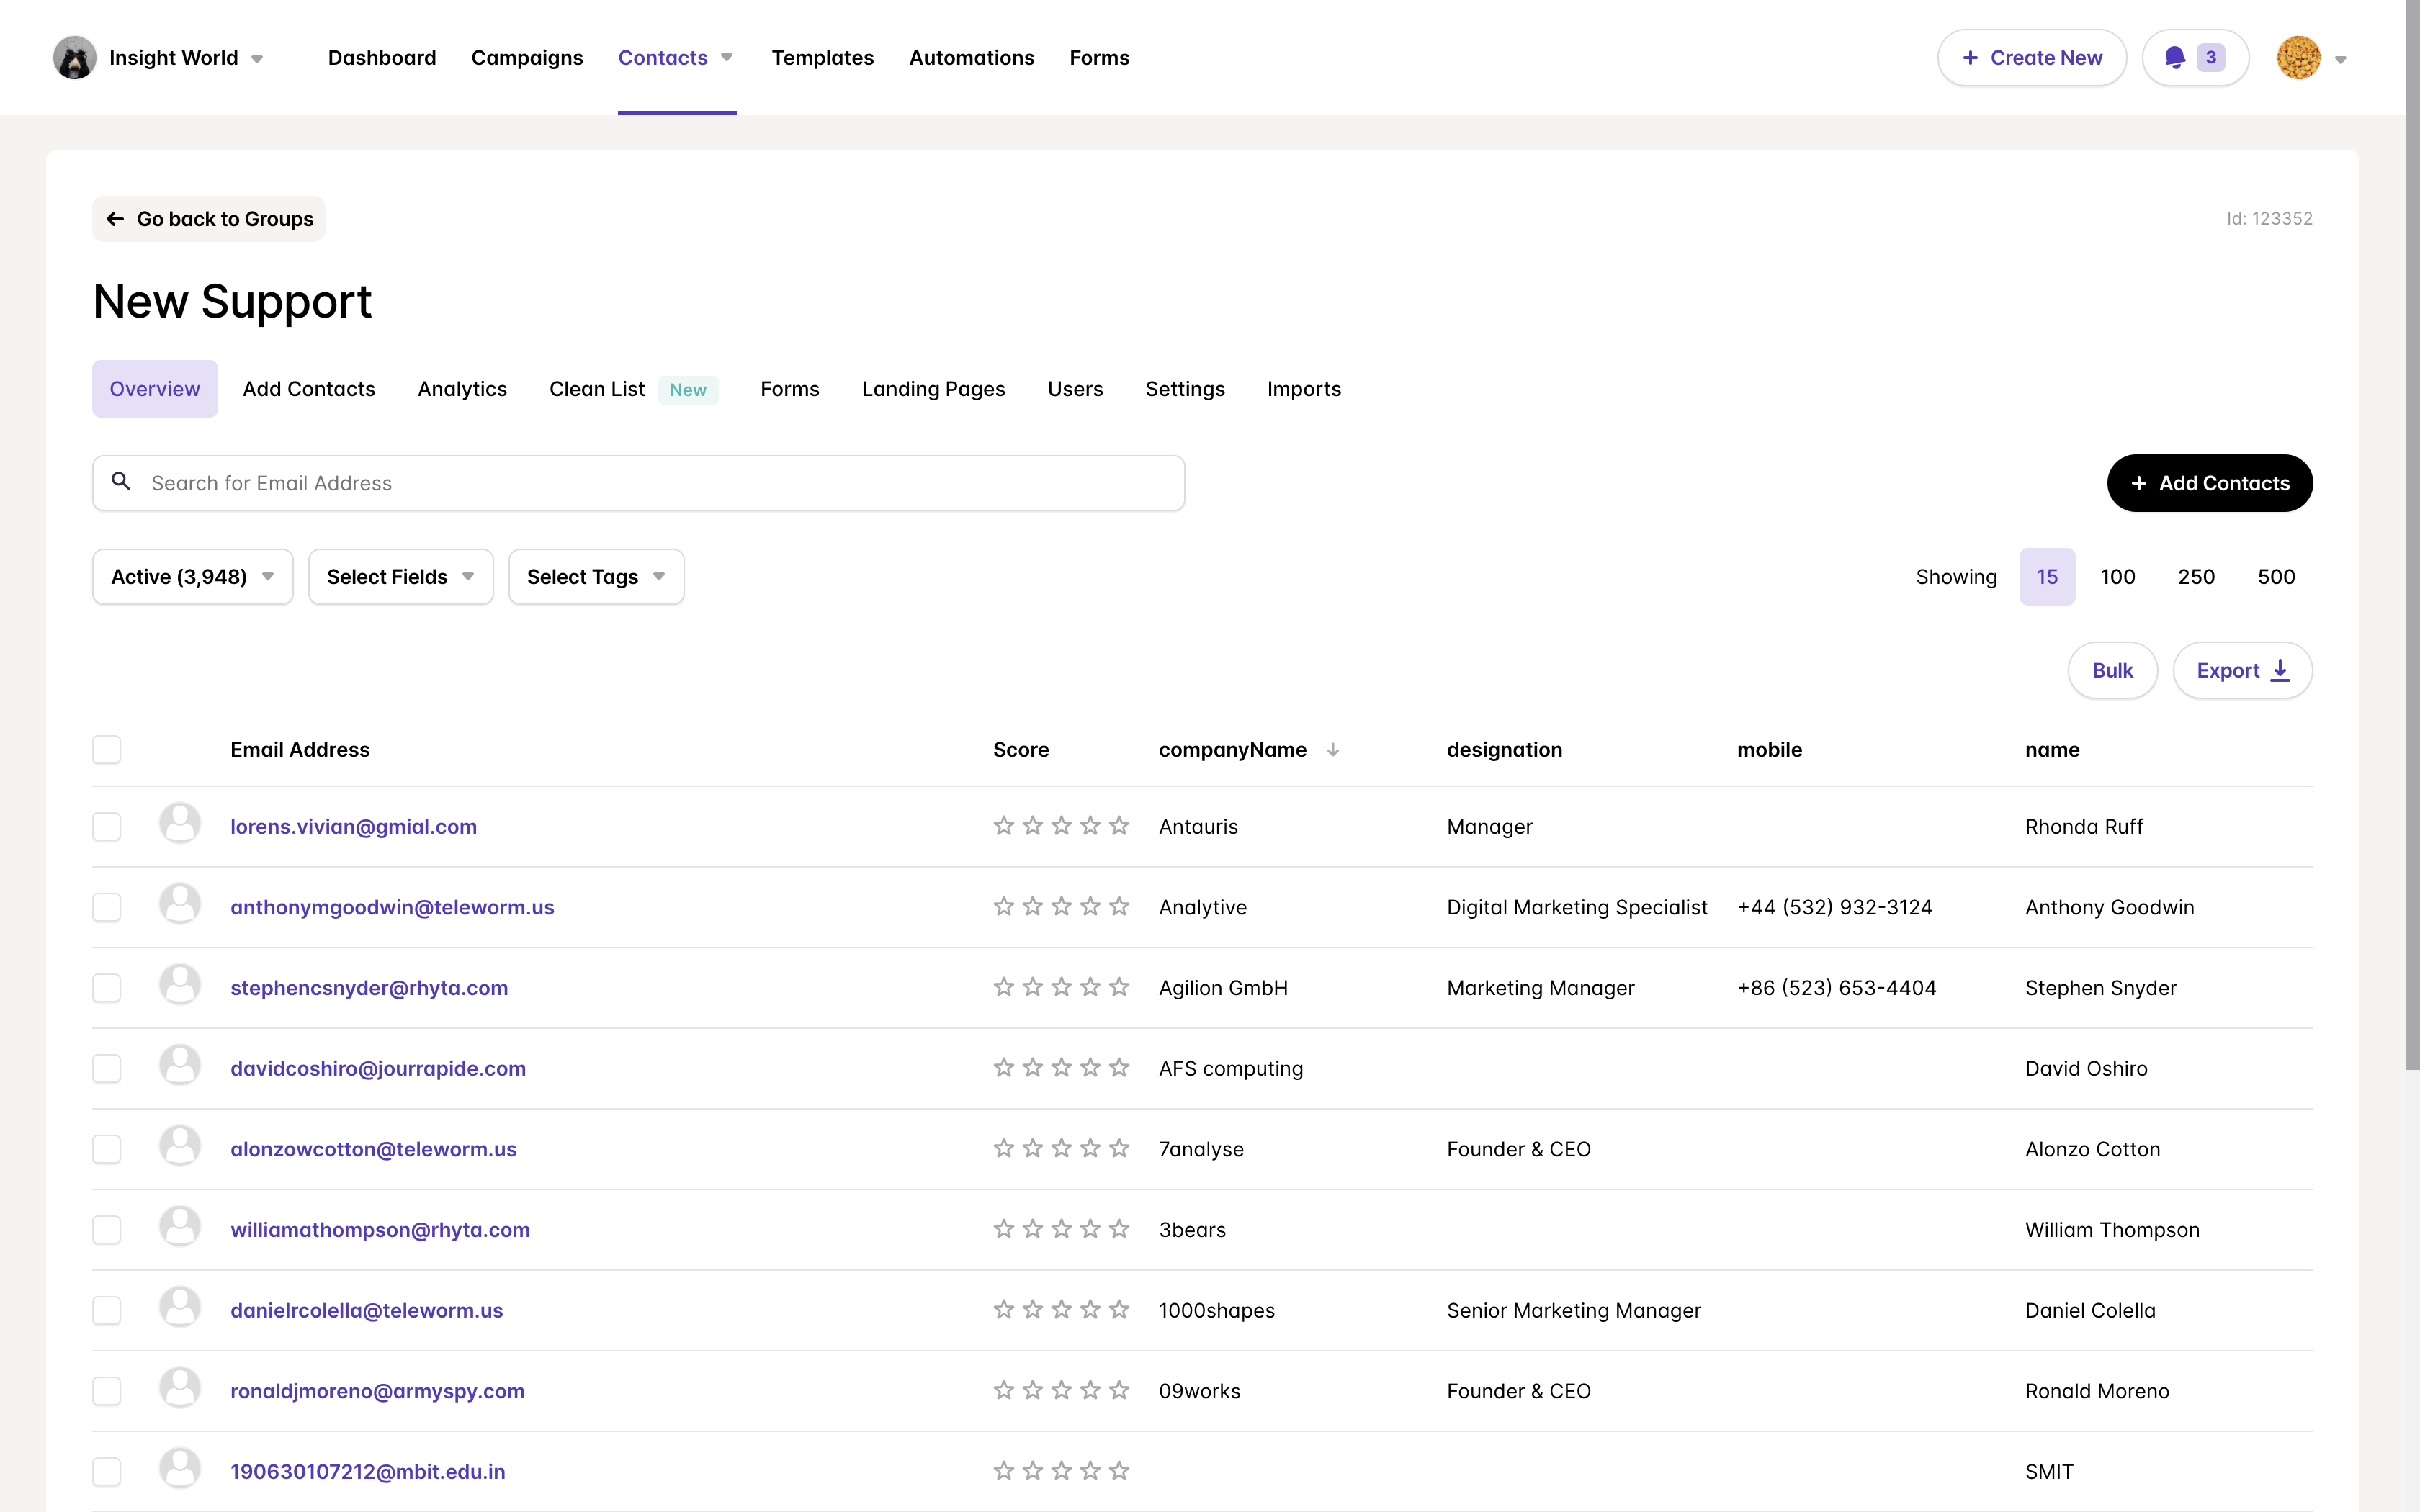Go to Campaigns in top navigation

click(527, 58)
